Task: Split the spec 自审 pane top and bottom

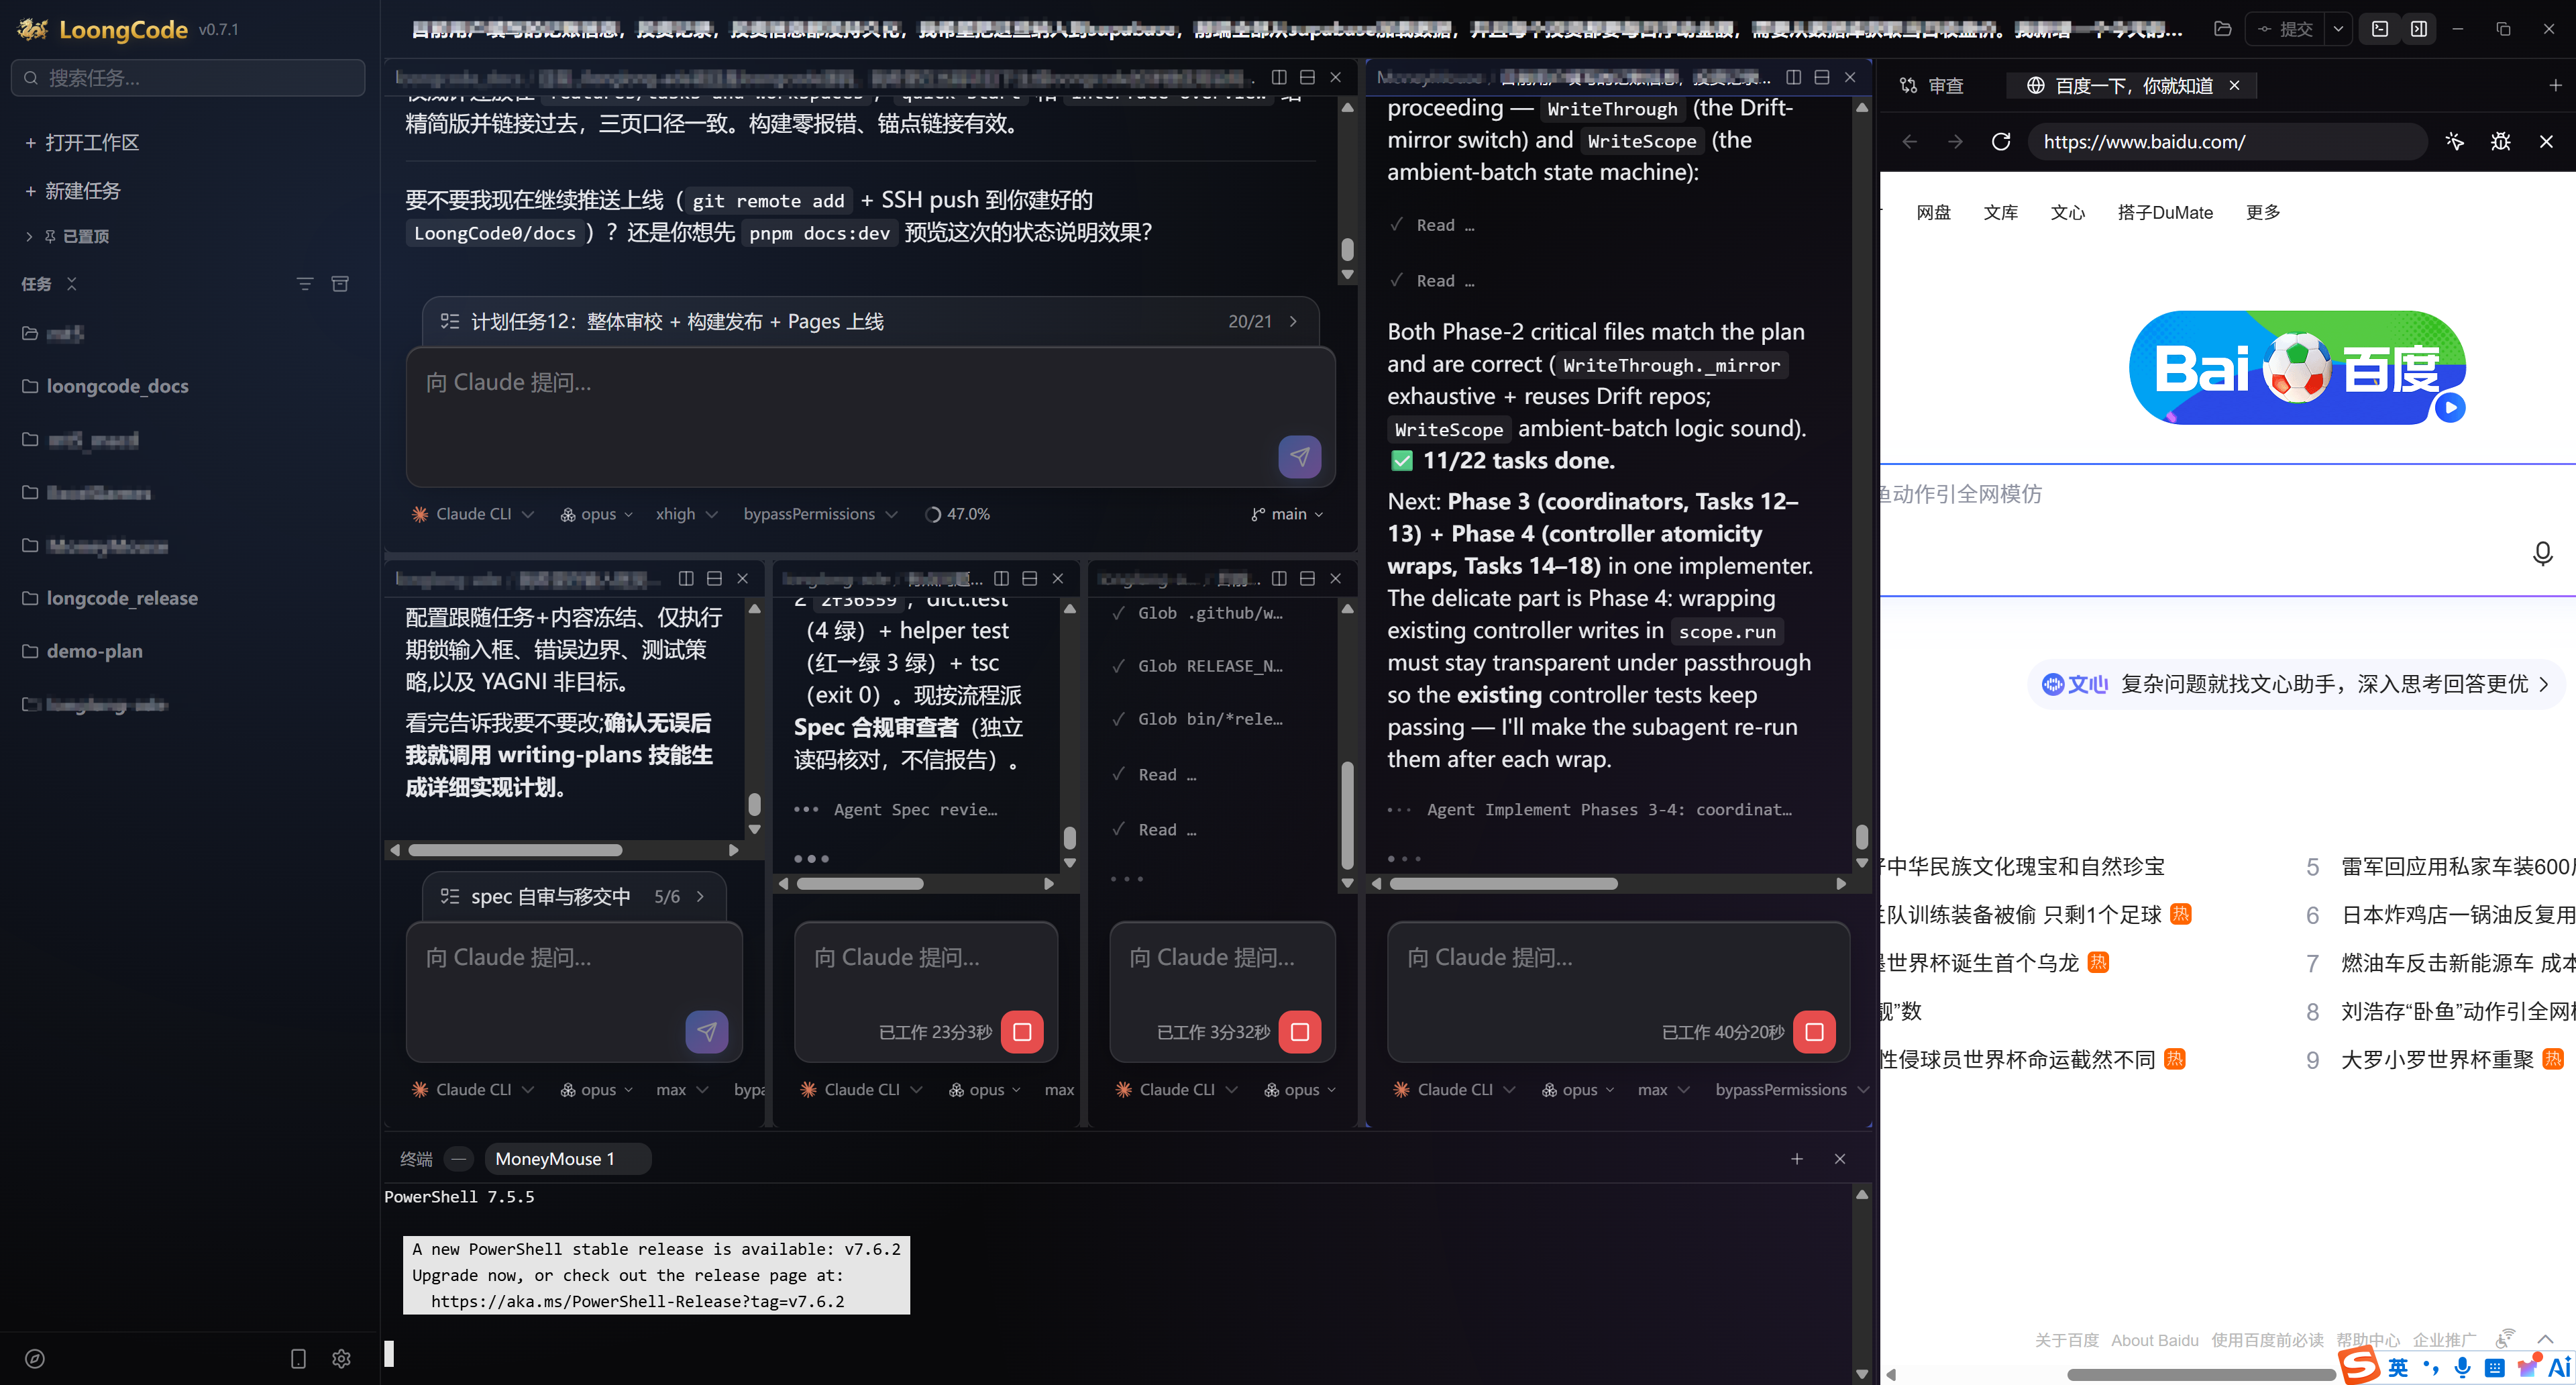Action: coord(714,578)
